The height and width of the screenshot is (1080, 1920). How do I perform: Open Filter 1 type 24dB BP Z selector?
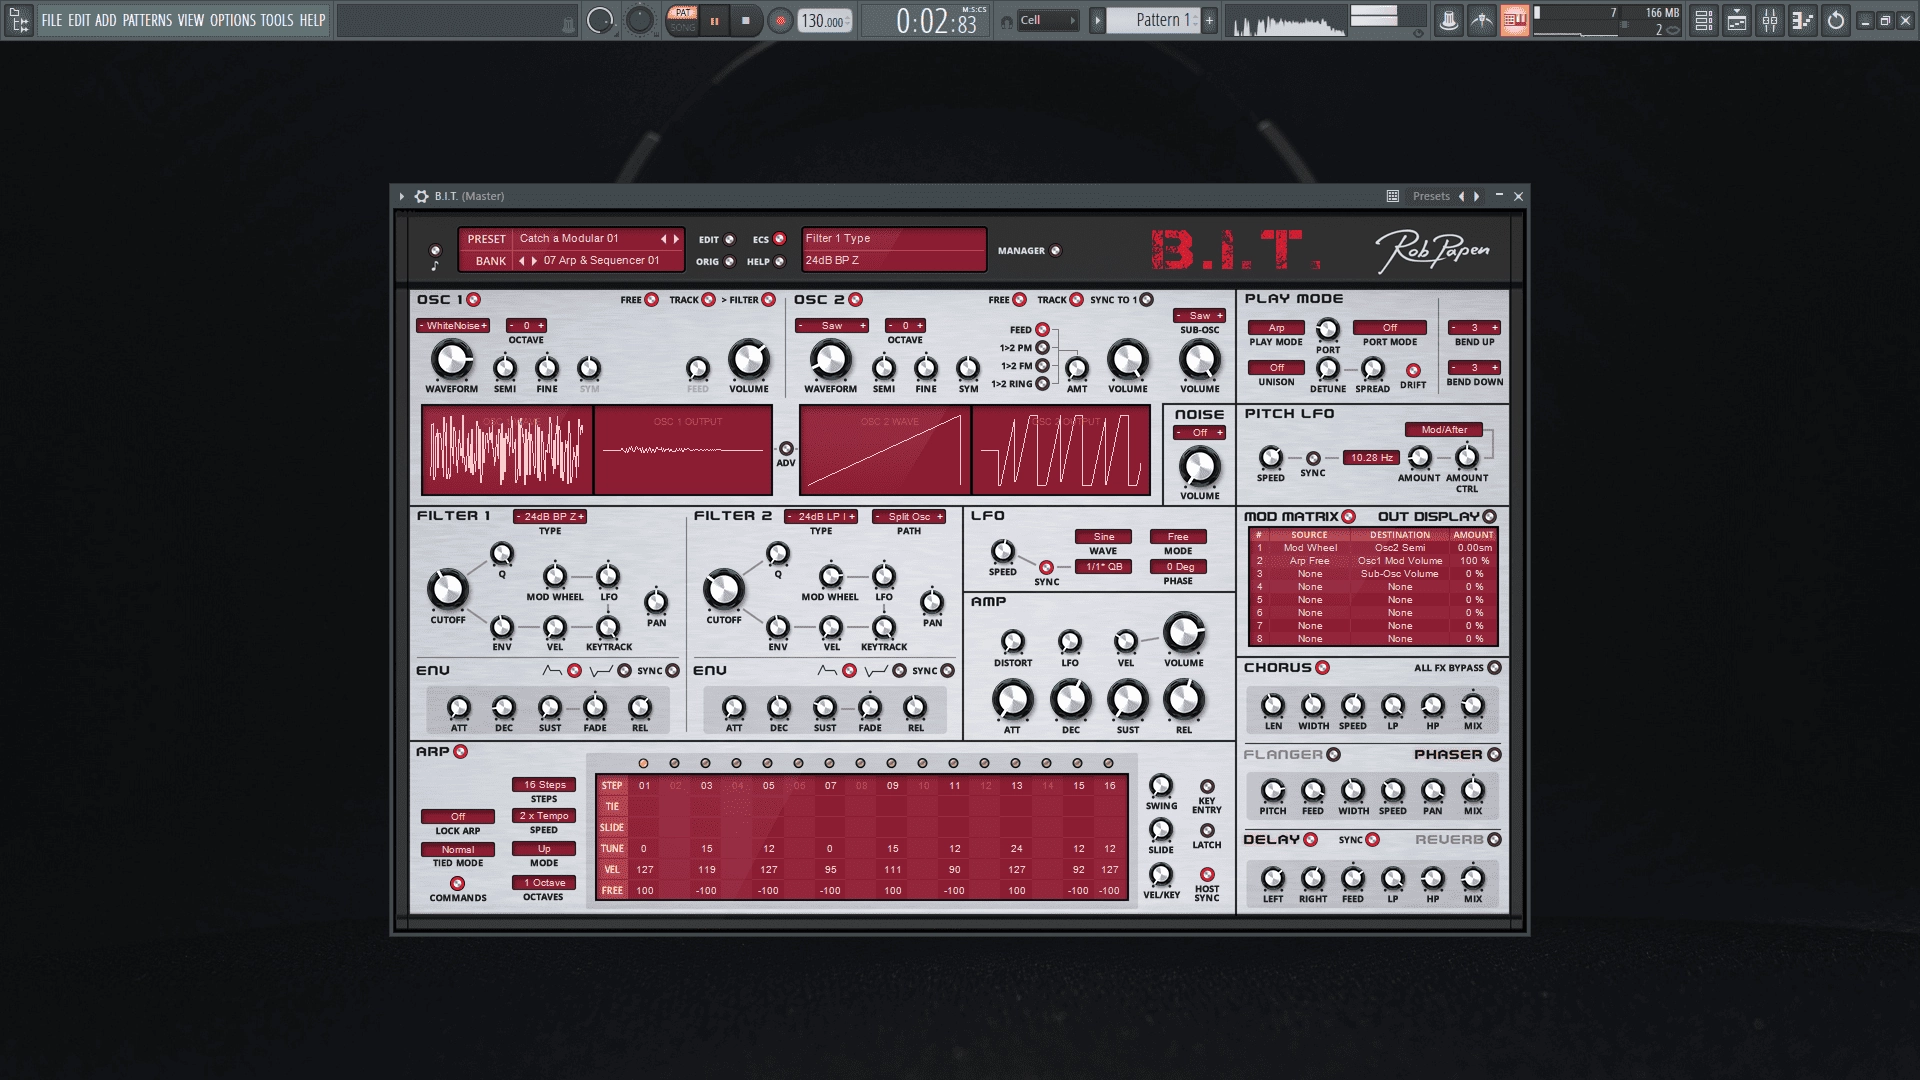click(549, 517)
